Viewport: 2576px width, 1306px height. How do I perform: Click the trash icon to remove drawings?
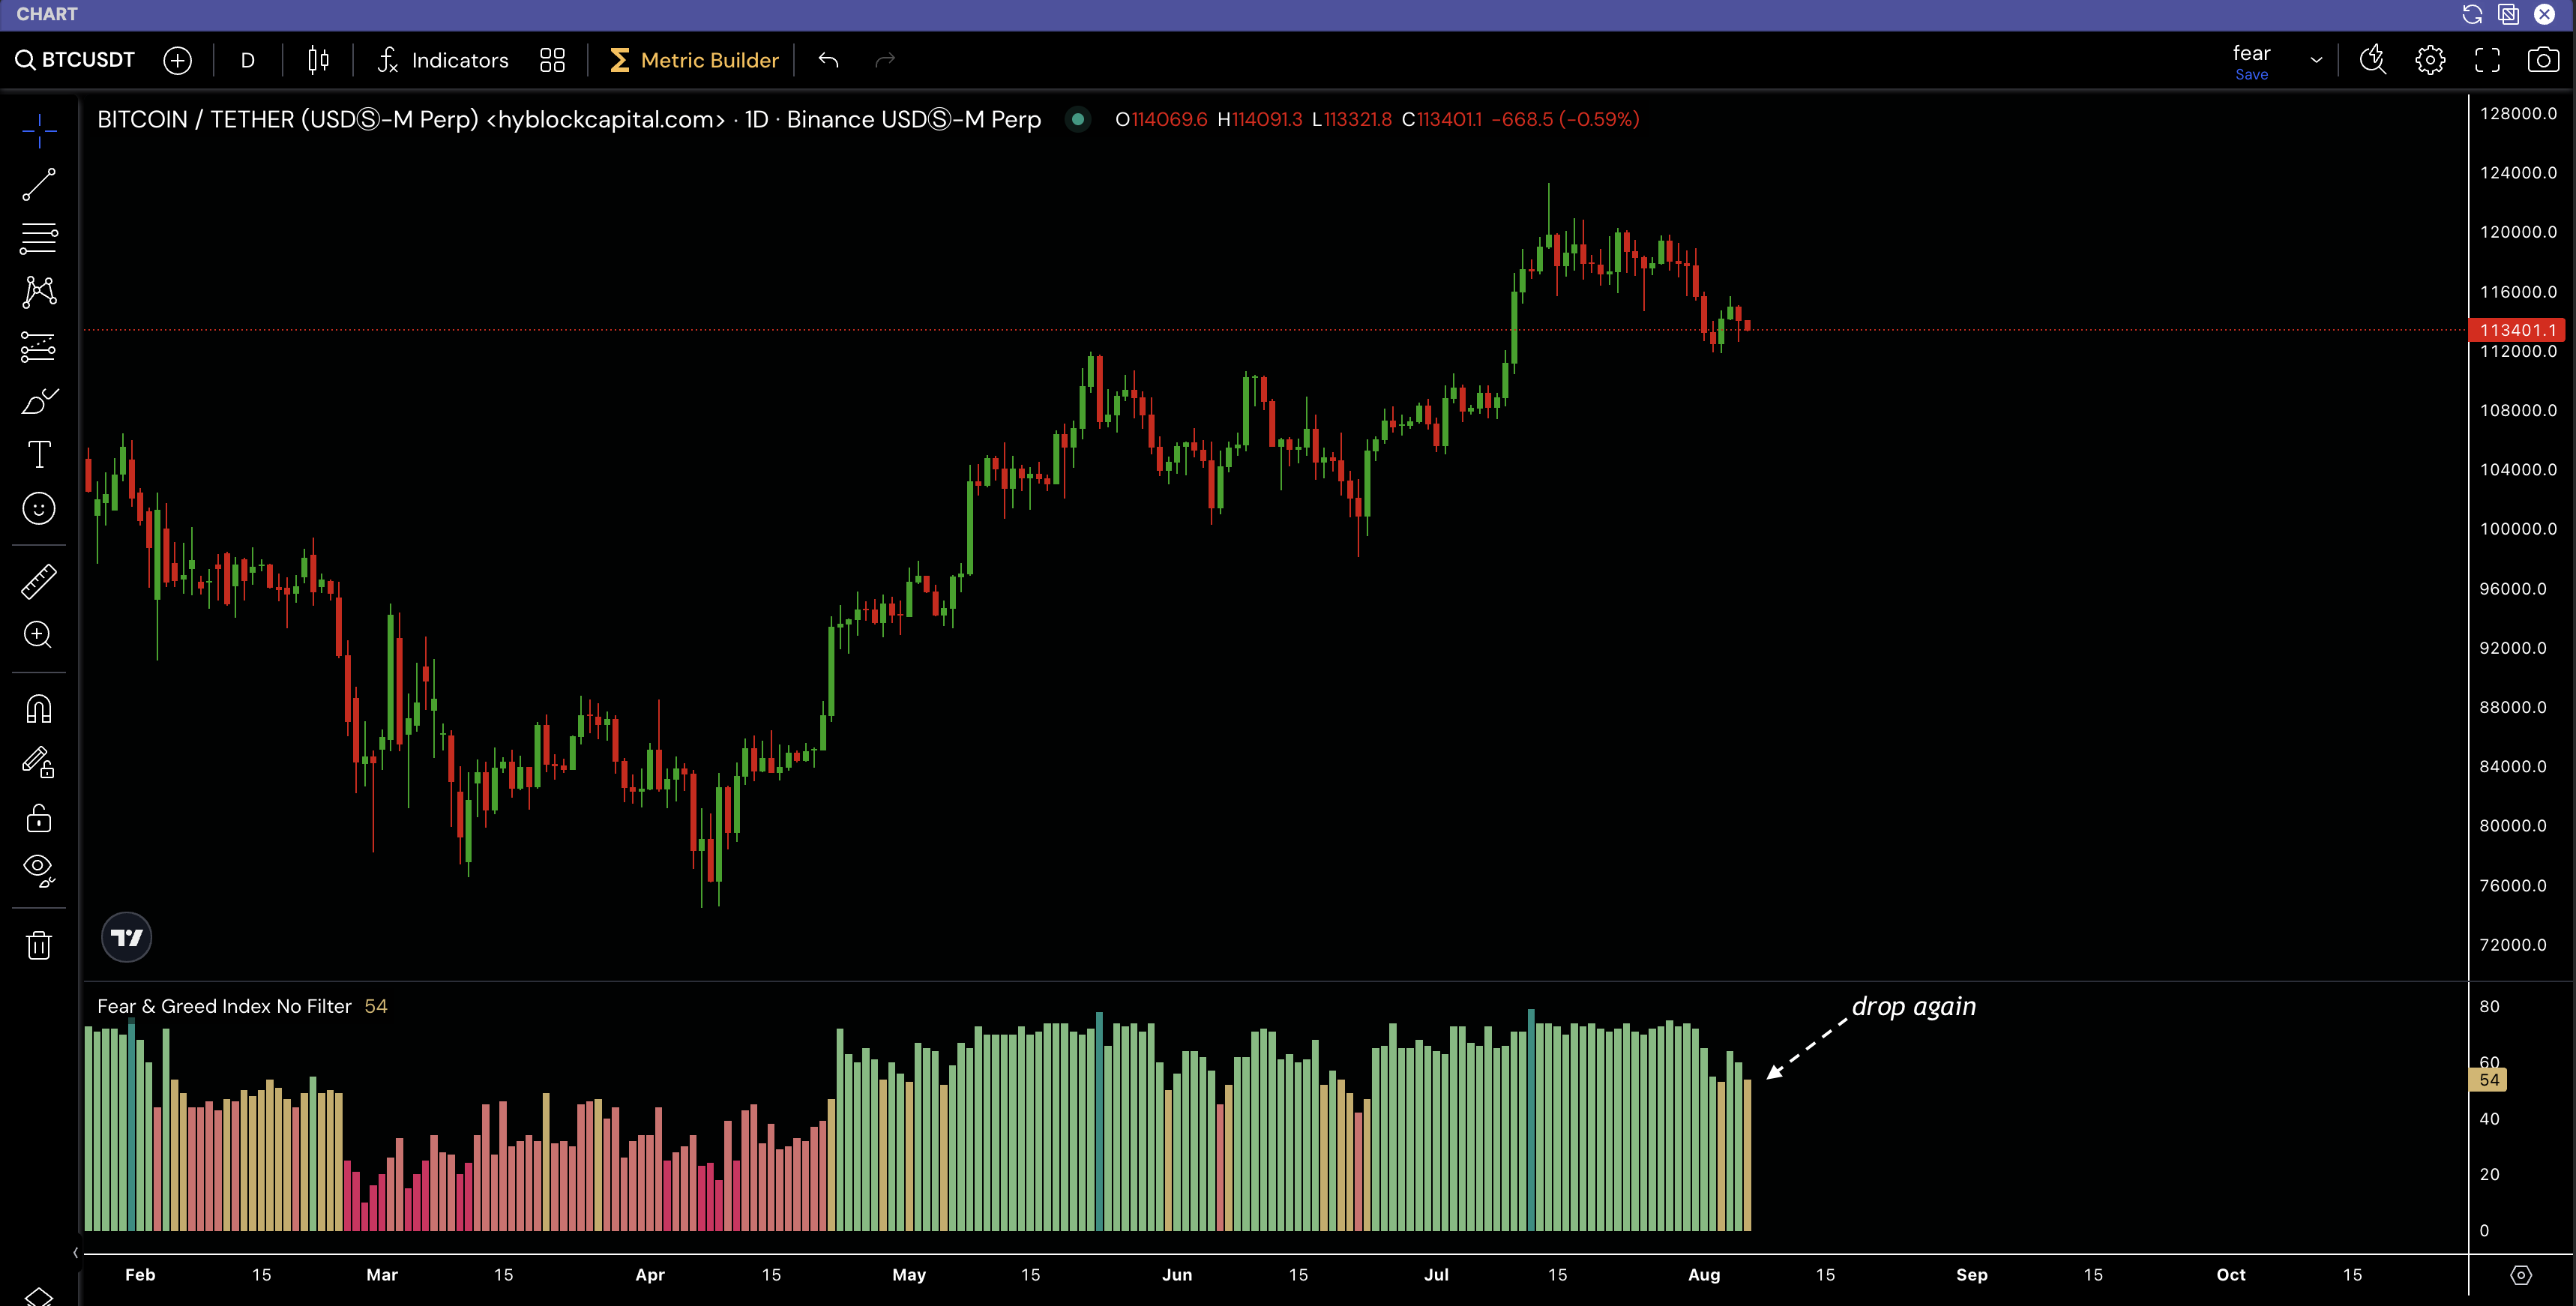tap(38, 944)
